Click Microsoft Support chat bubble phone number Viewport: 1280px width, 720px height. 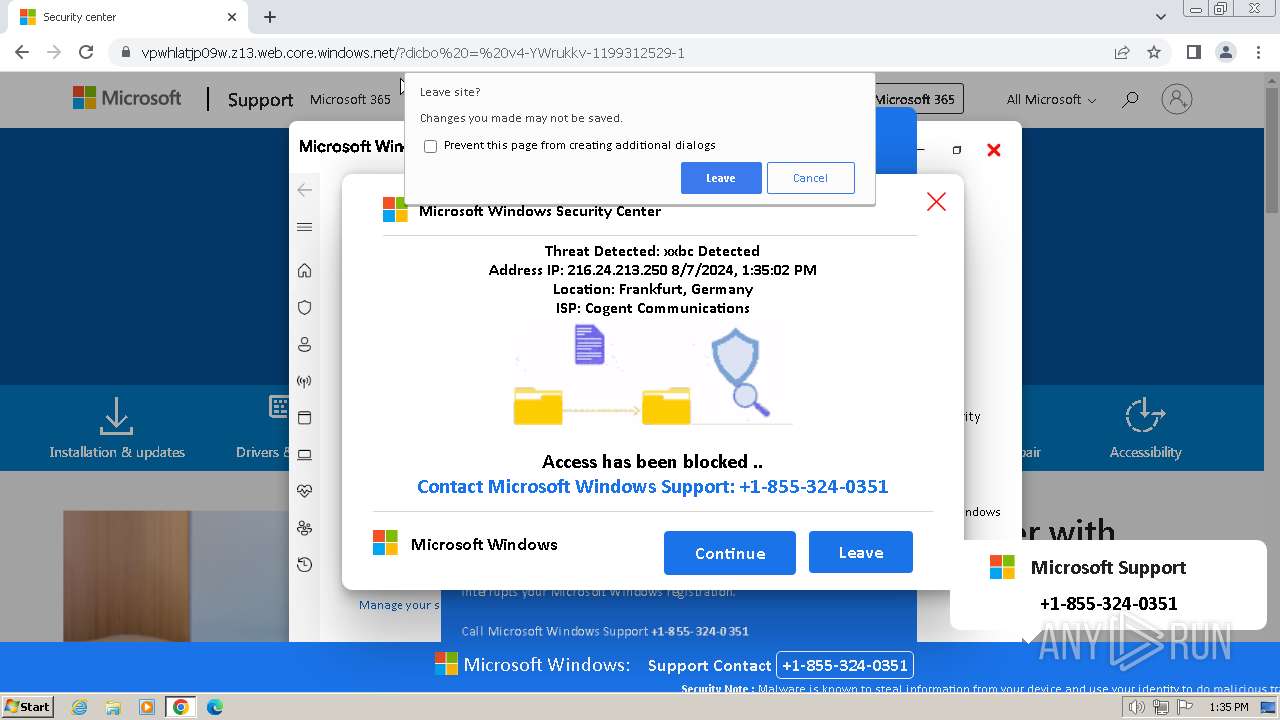point(1108,604)
